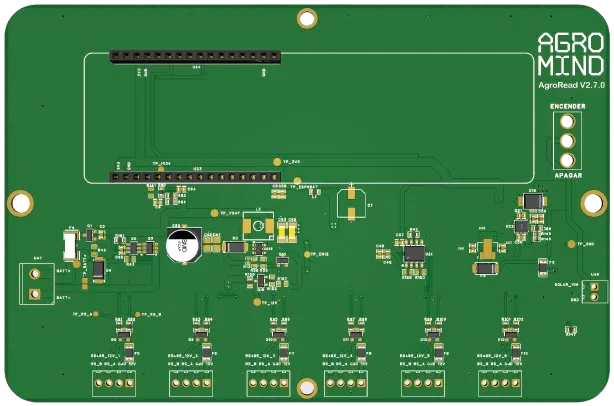Click the TP_RS_A test point pad

pos(96,314)
